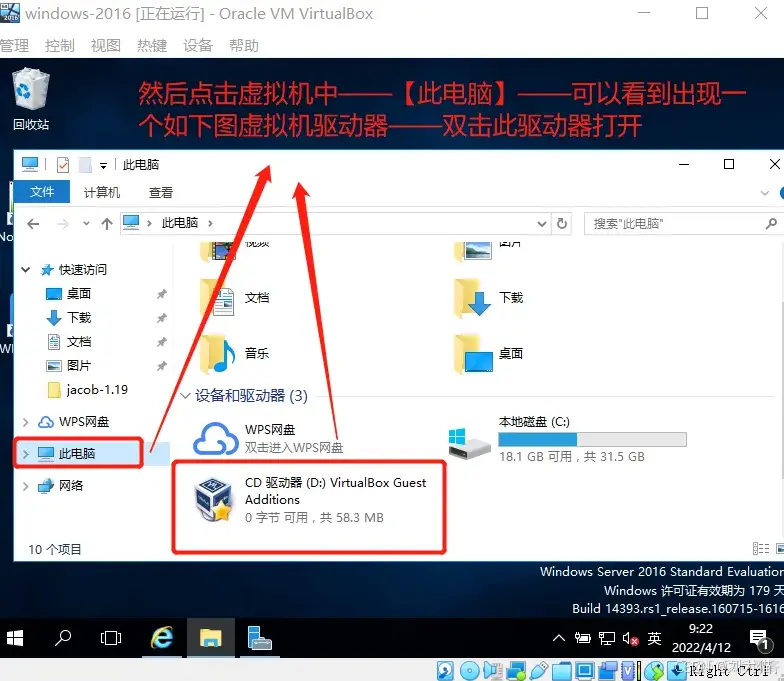The width and height of the screenshot is (784, 681).
Task: Click the muted volume tray icon
Action: point(630,638)
